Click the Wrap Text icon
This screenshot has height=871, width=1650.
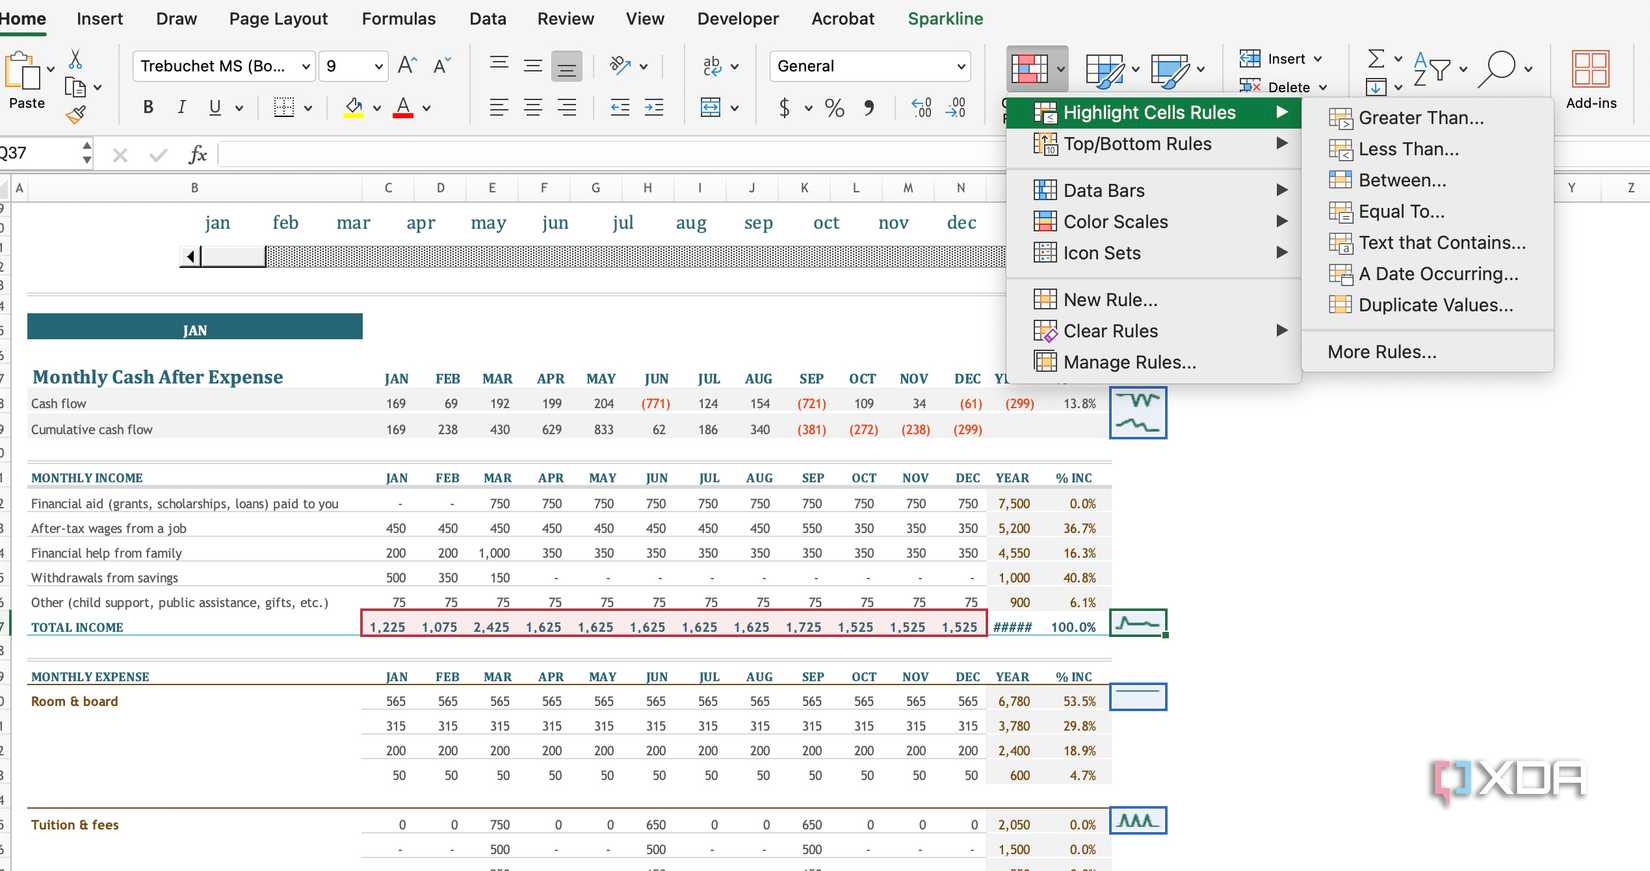pyautogui.click(x=712, y=66)
